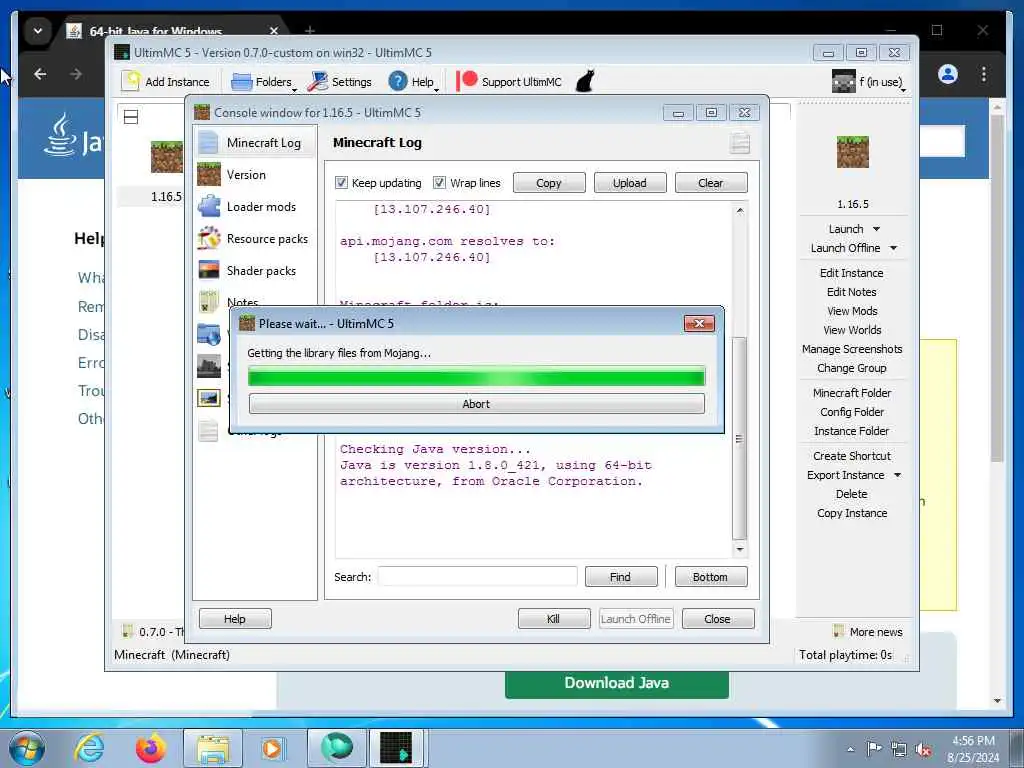The image size is (1024, 768).
Task: Open Minecraft Folder
Action: (852, 392)
